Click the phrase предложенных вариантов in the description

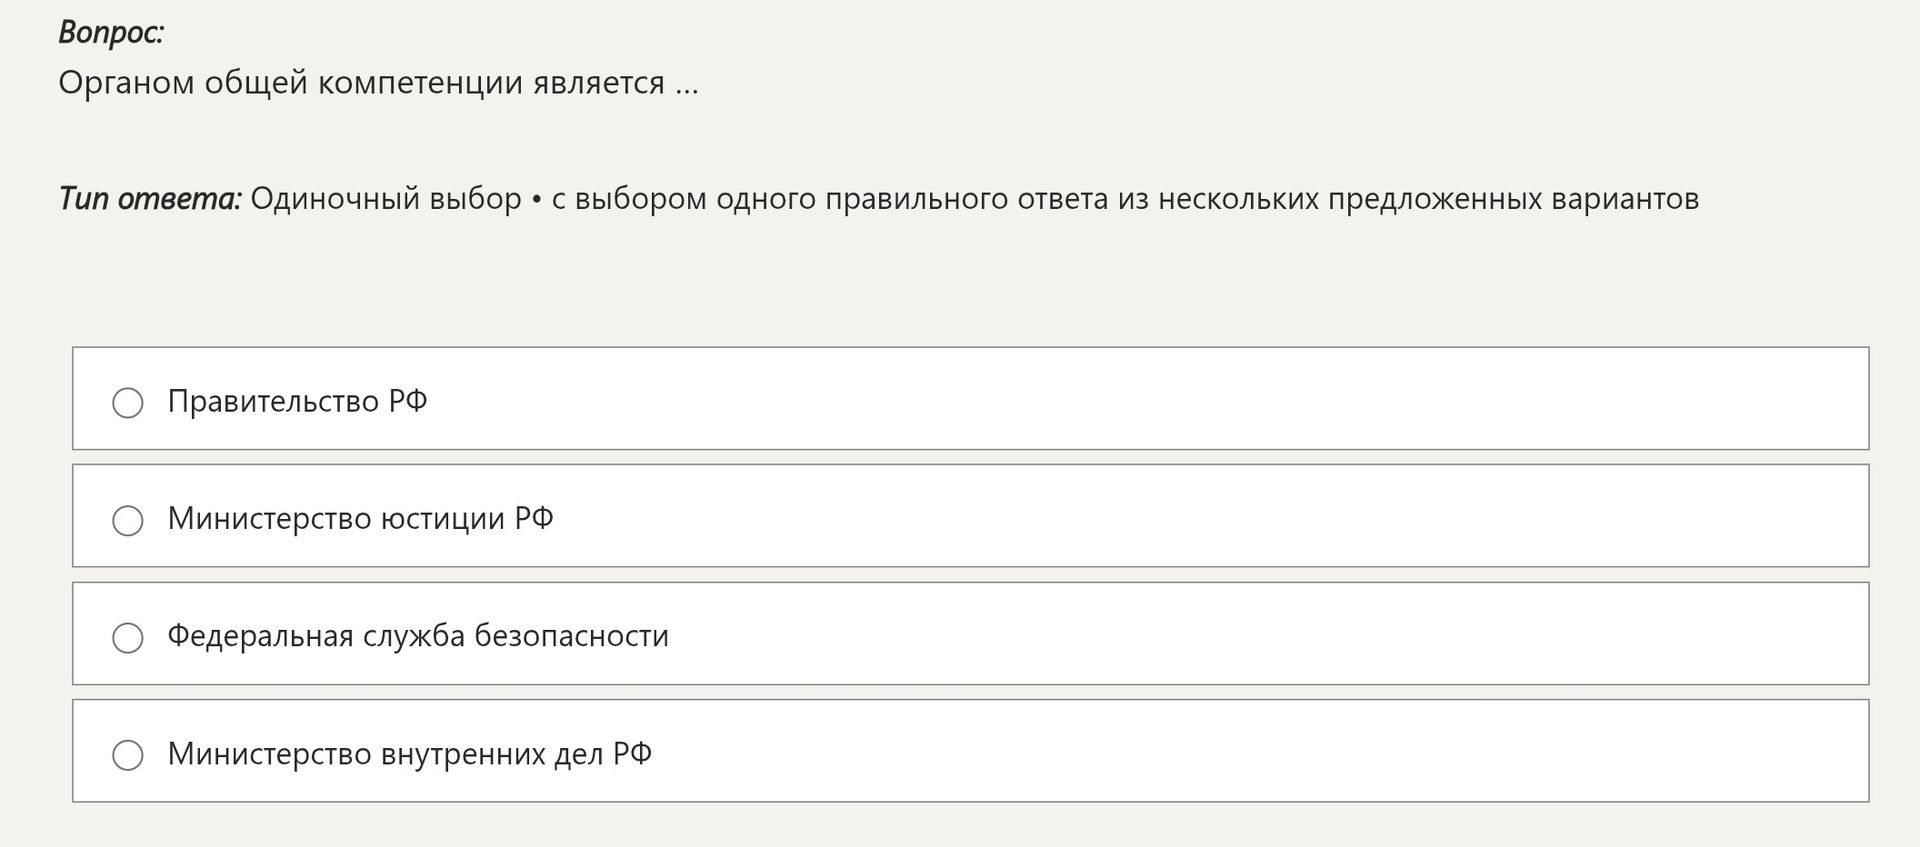(x=1514, y=199)
